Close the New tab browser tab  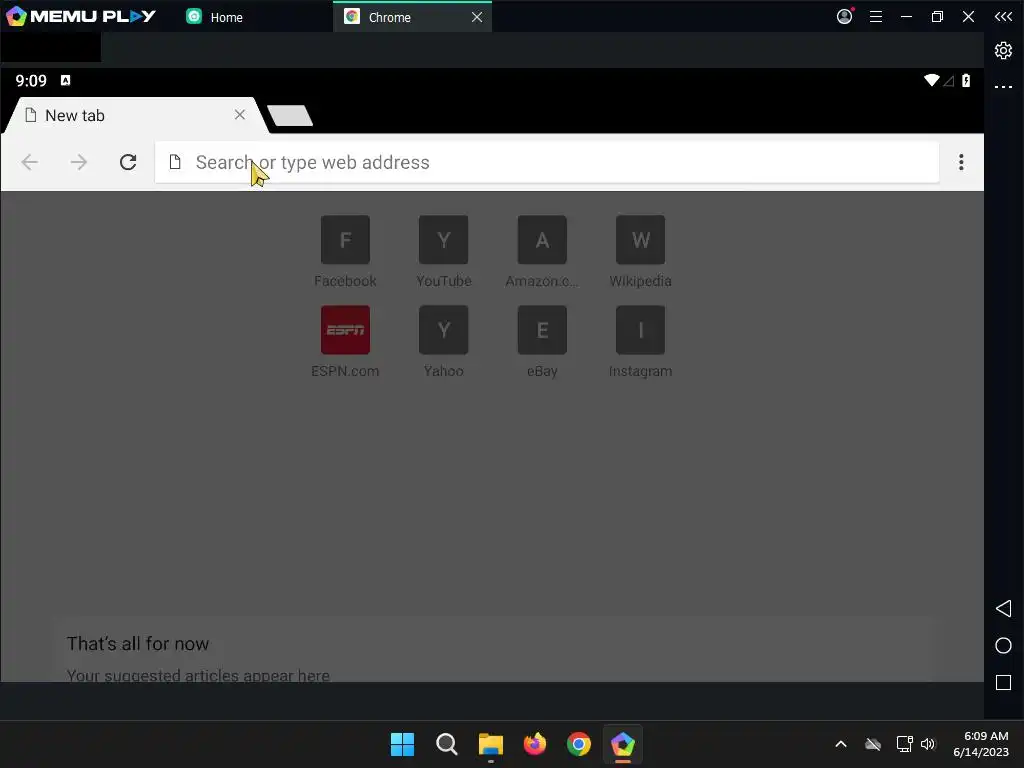(240, 115)
